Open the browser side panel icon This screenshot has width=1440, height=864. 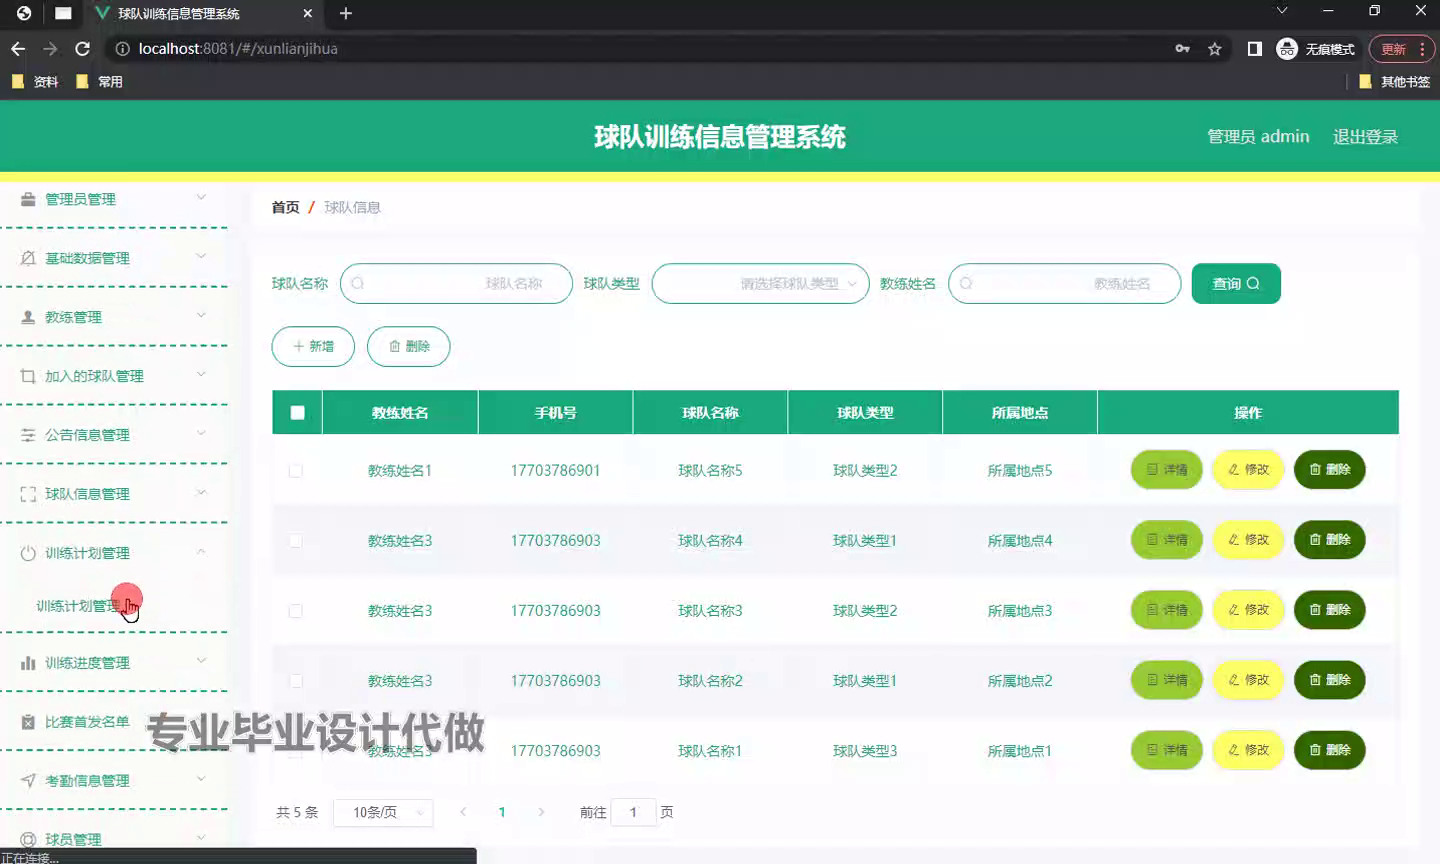(1254, 48)
